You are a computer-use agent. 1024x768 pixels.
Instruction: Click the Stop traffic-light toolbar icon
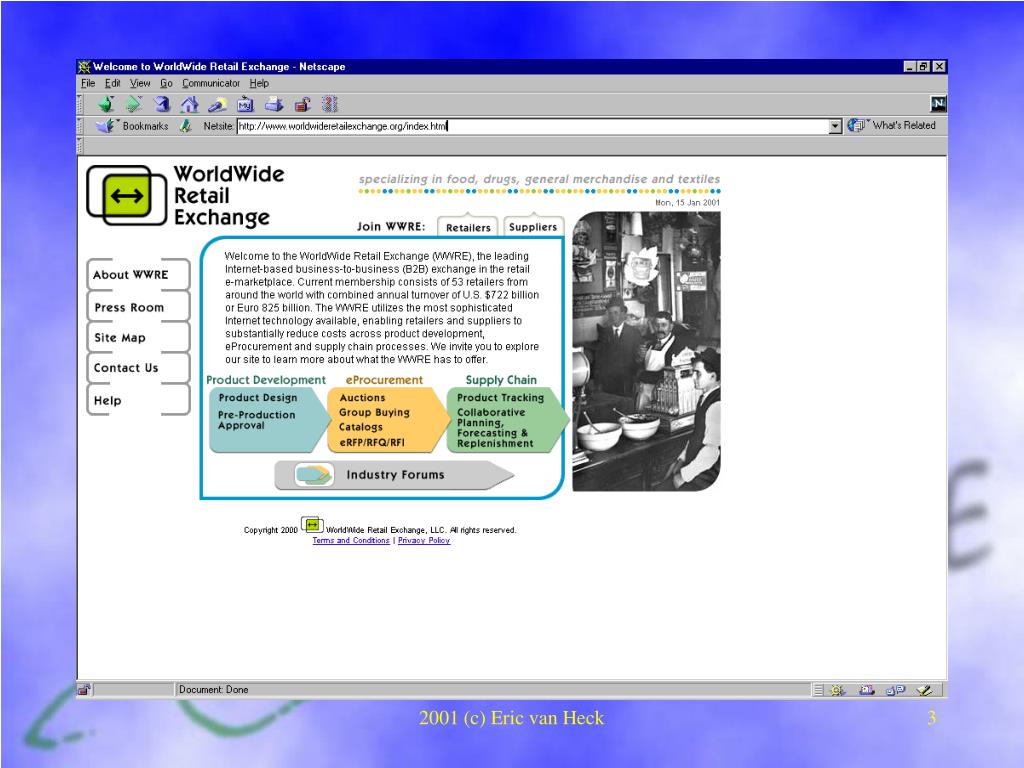point(330,104)
